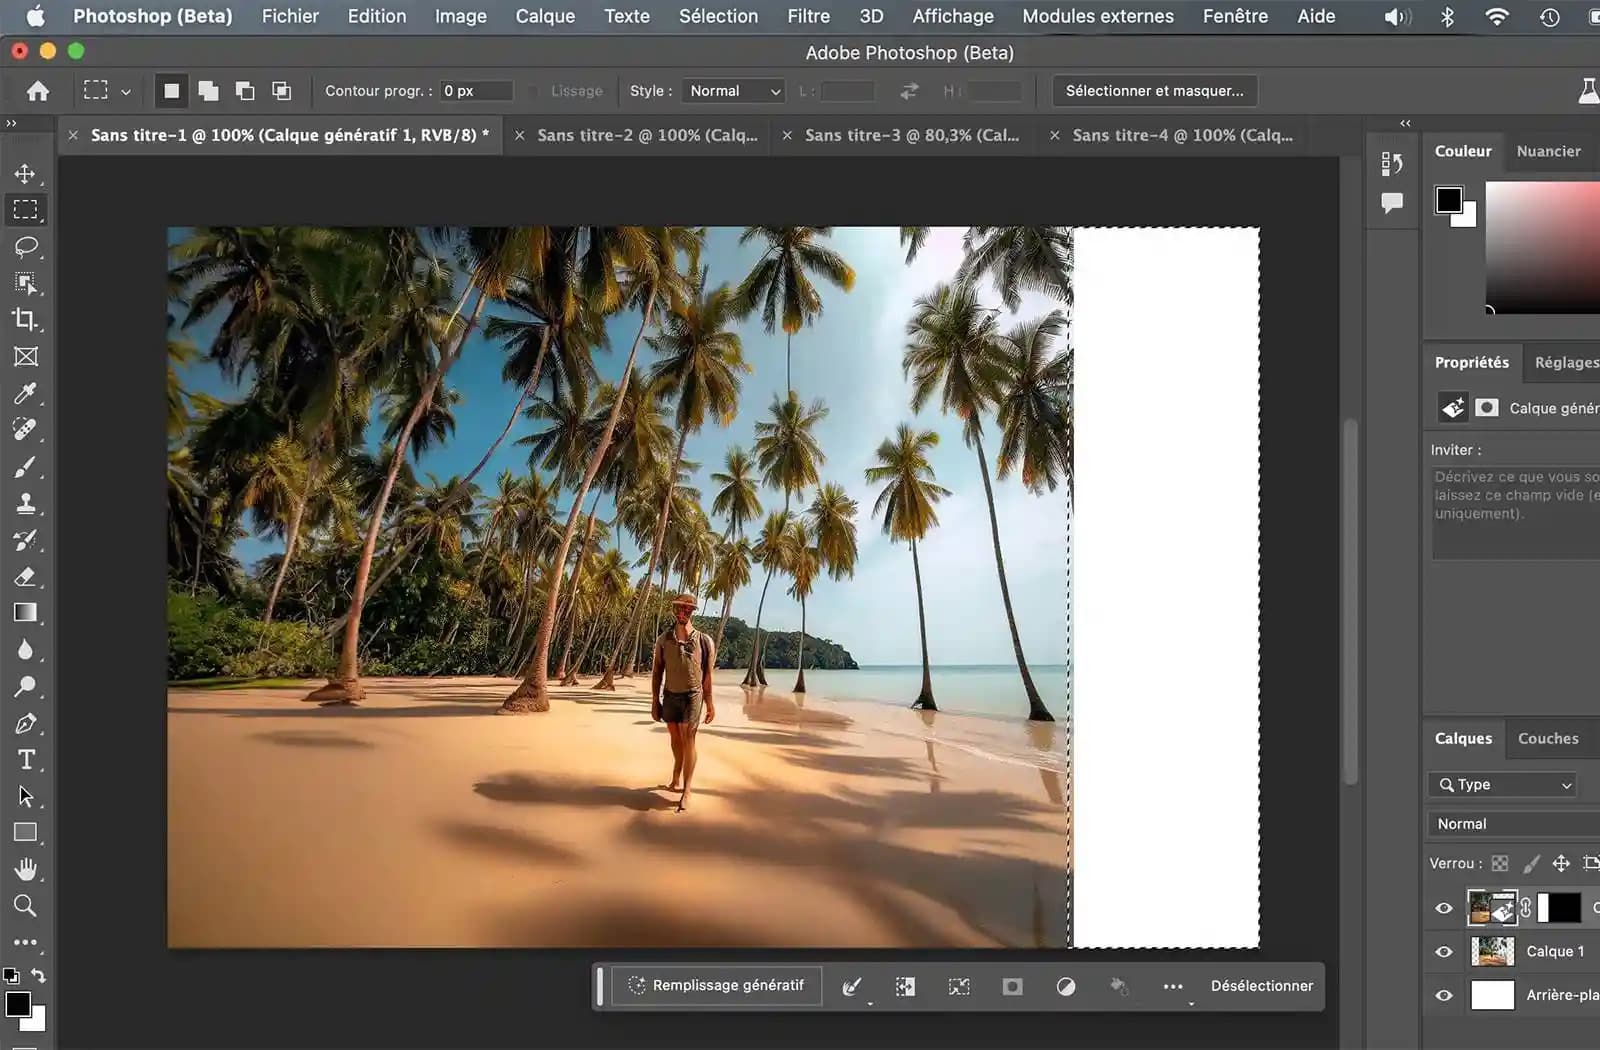The height and width of the screenshot is (1050, 1600).
Task: Activate the Zoom magnifier tool
Action: coord(25,906)
